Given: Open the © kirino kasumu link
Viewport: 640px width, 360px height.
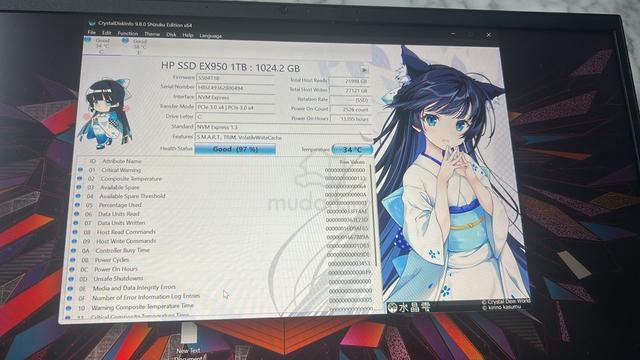Looking at the screenshot, I should tap(502, 307).
